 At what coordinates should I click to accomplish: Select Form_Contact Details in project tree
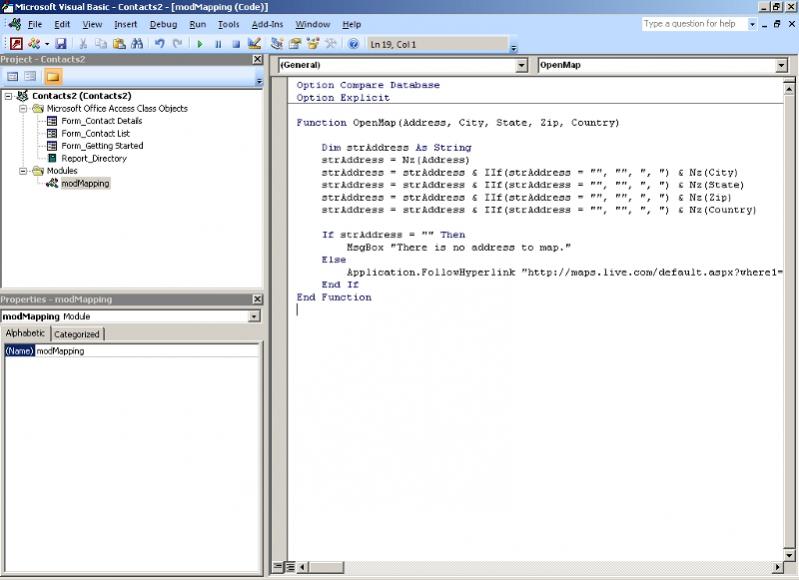click(x=101, y=121)
